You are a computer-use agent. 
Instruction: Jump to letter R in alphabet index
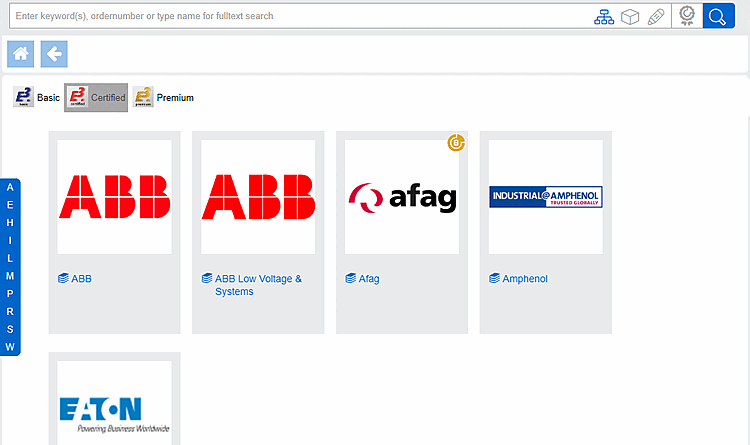click(x=10, y=312)
